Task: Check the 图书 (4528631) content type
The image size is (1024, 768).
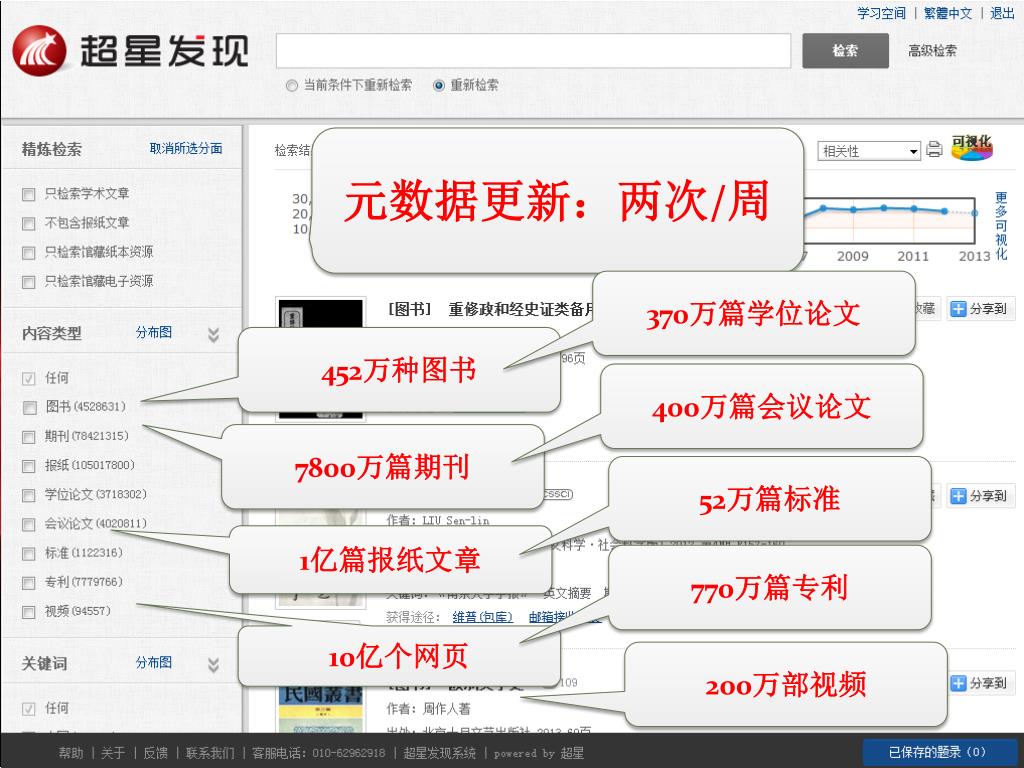Action: tap(29, 408)
